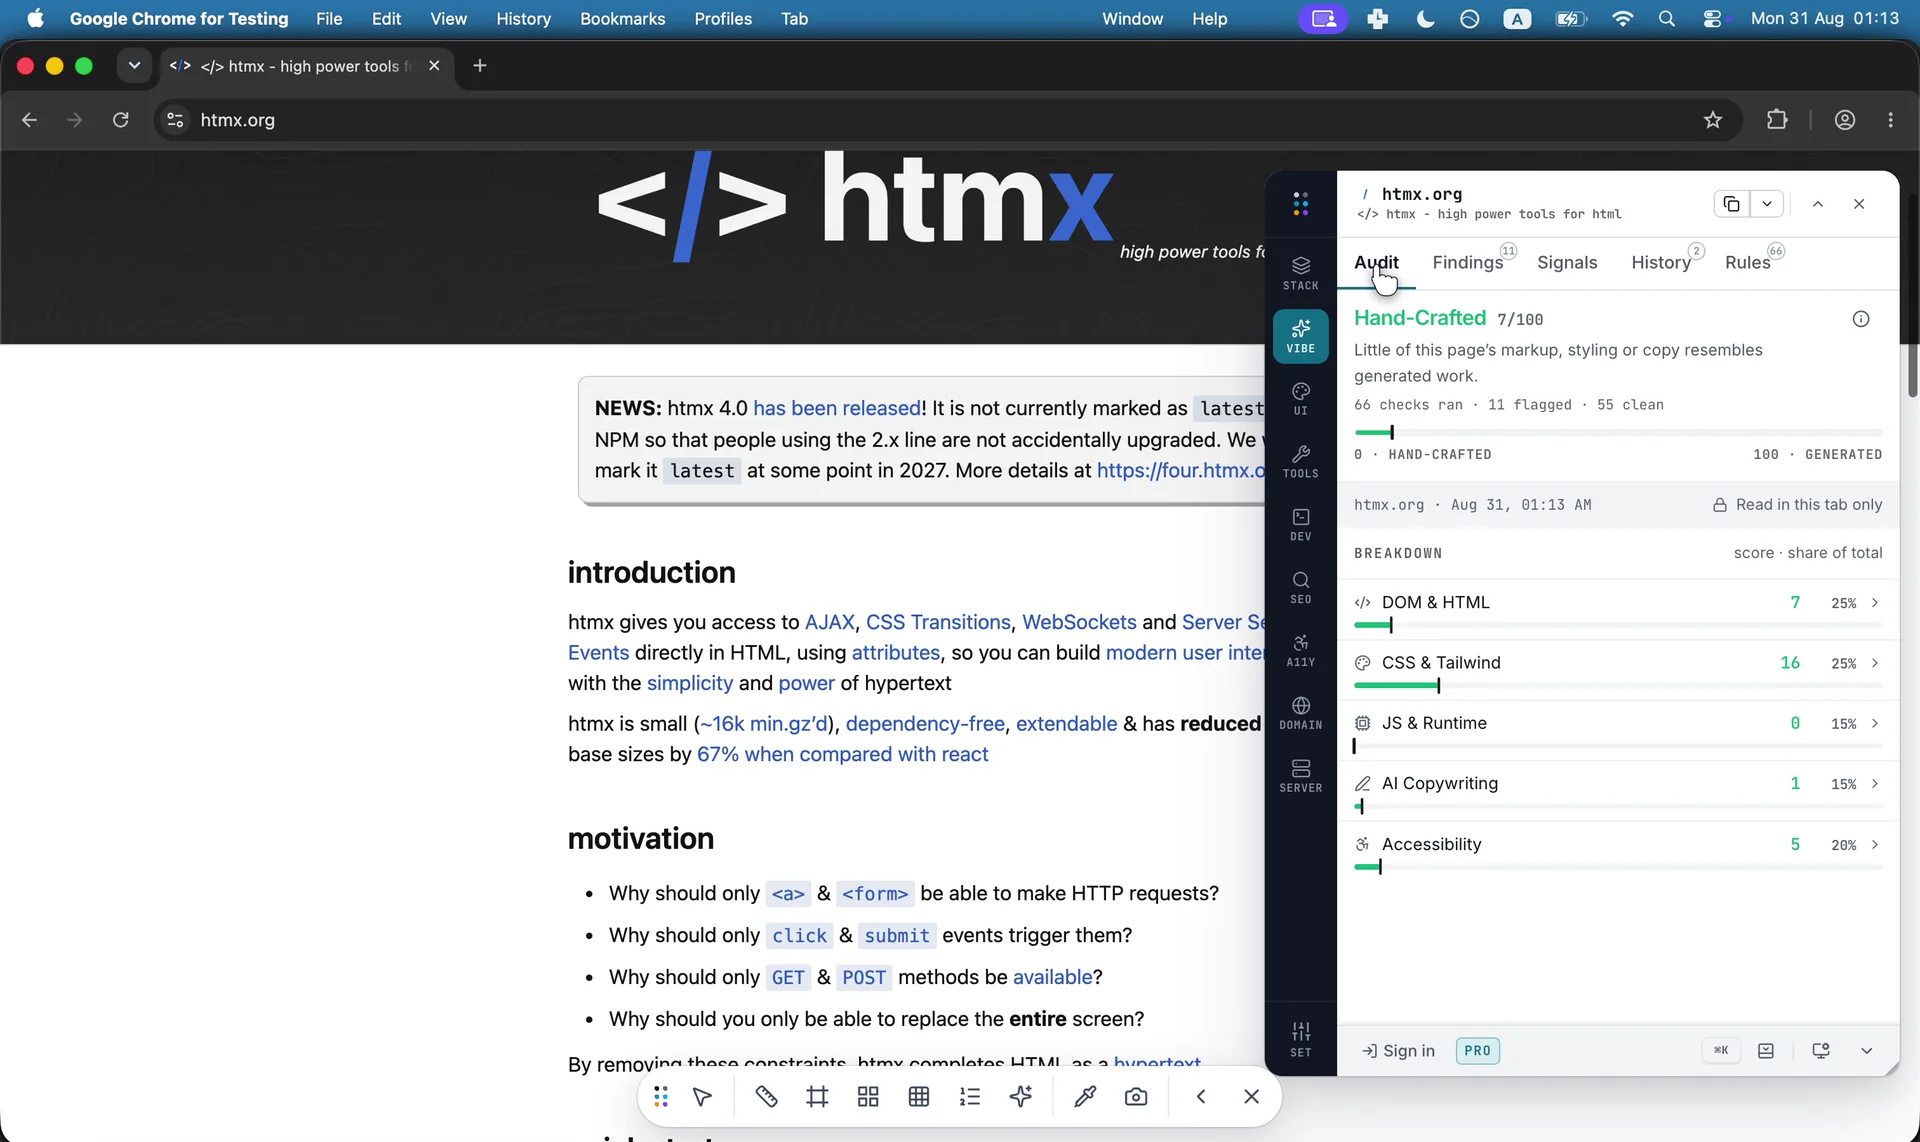Viewport: 1920px width, 1142px height.
Task: Click the four-squares layout tool
Action: (x=868, y=1097)
